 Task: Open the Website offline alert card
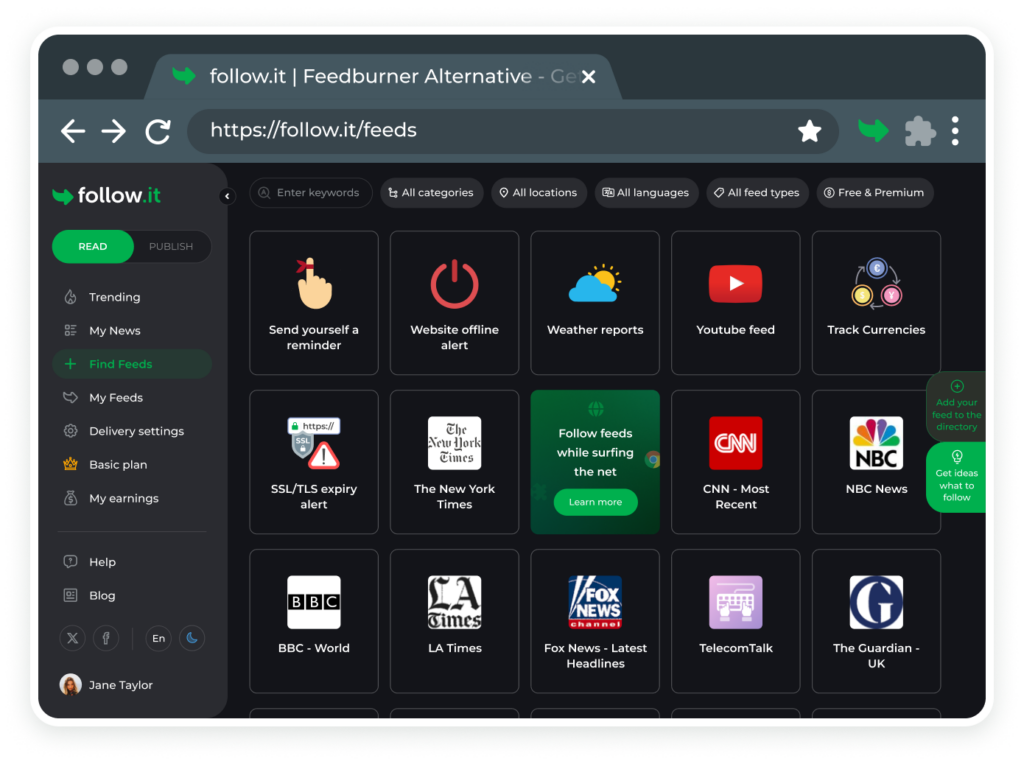455,303
